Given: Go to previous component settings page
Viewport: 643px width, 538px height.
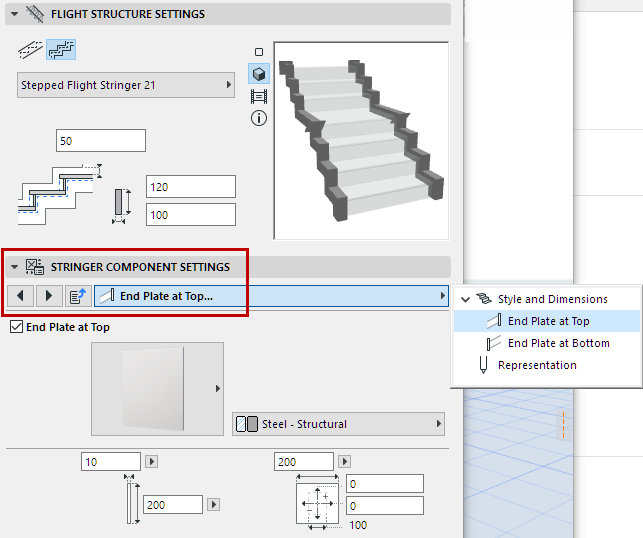Looking at the screenshot, I should click(20, 296).
